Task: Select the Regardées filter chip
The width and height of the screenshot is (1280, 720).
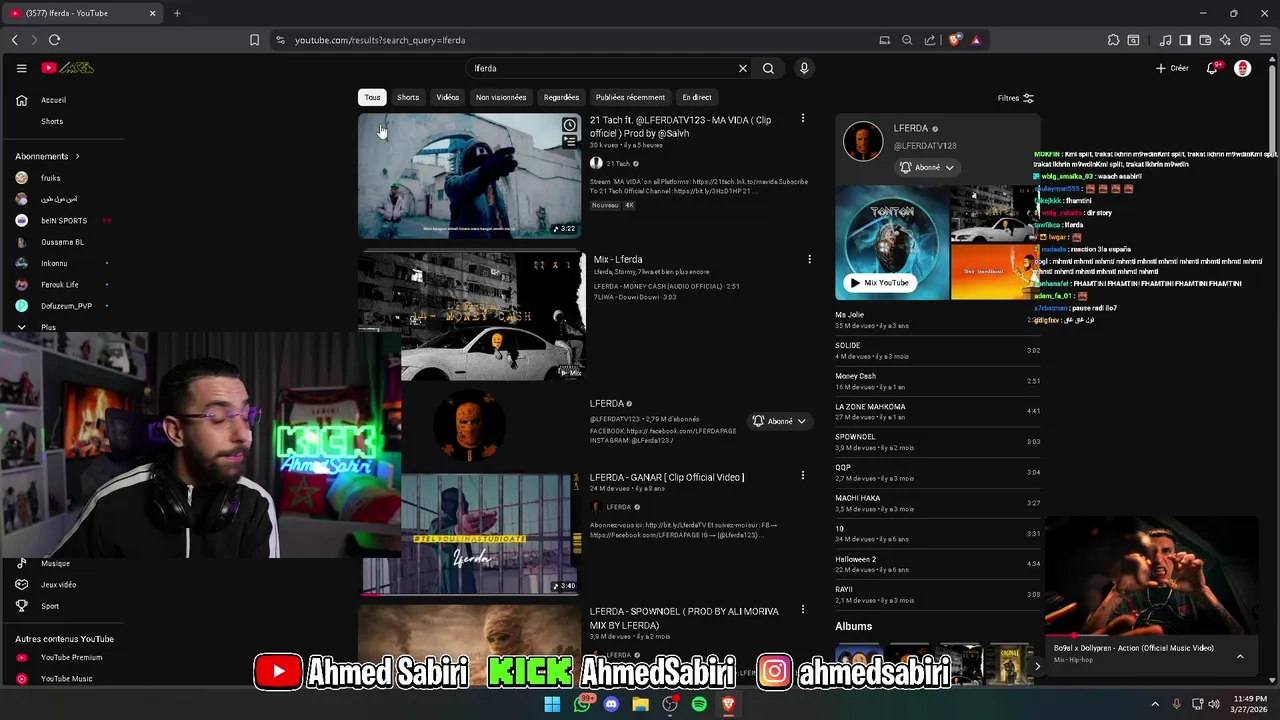Action: coord(561,97)
